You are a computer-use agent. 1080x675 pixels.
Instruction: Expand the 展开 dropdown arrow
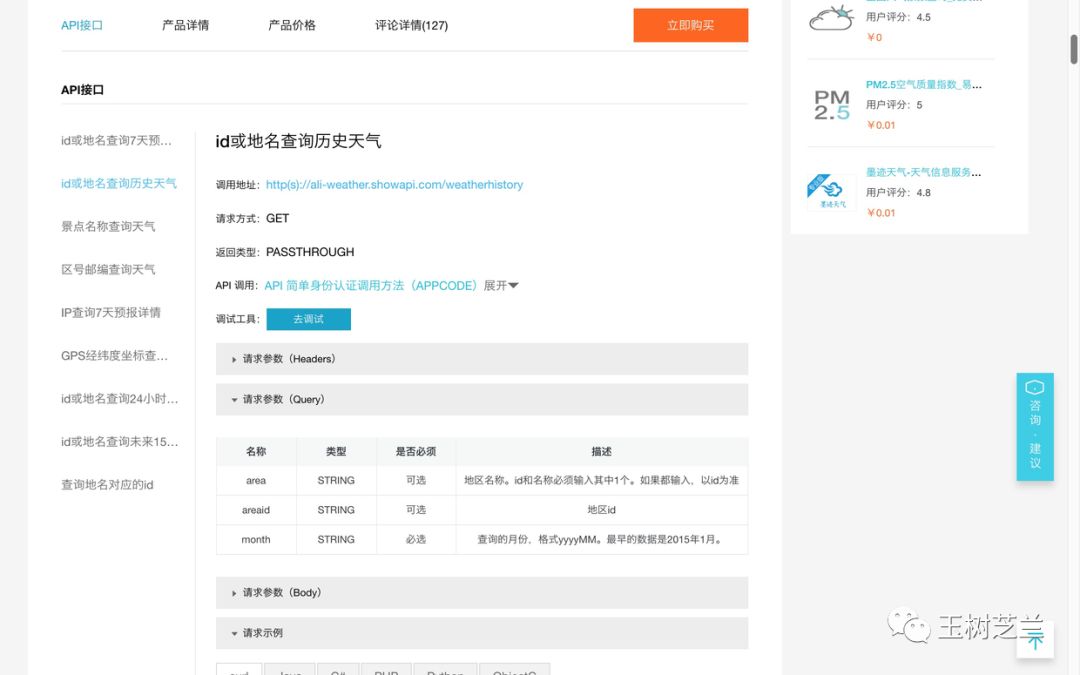coord(513,286)
